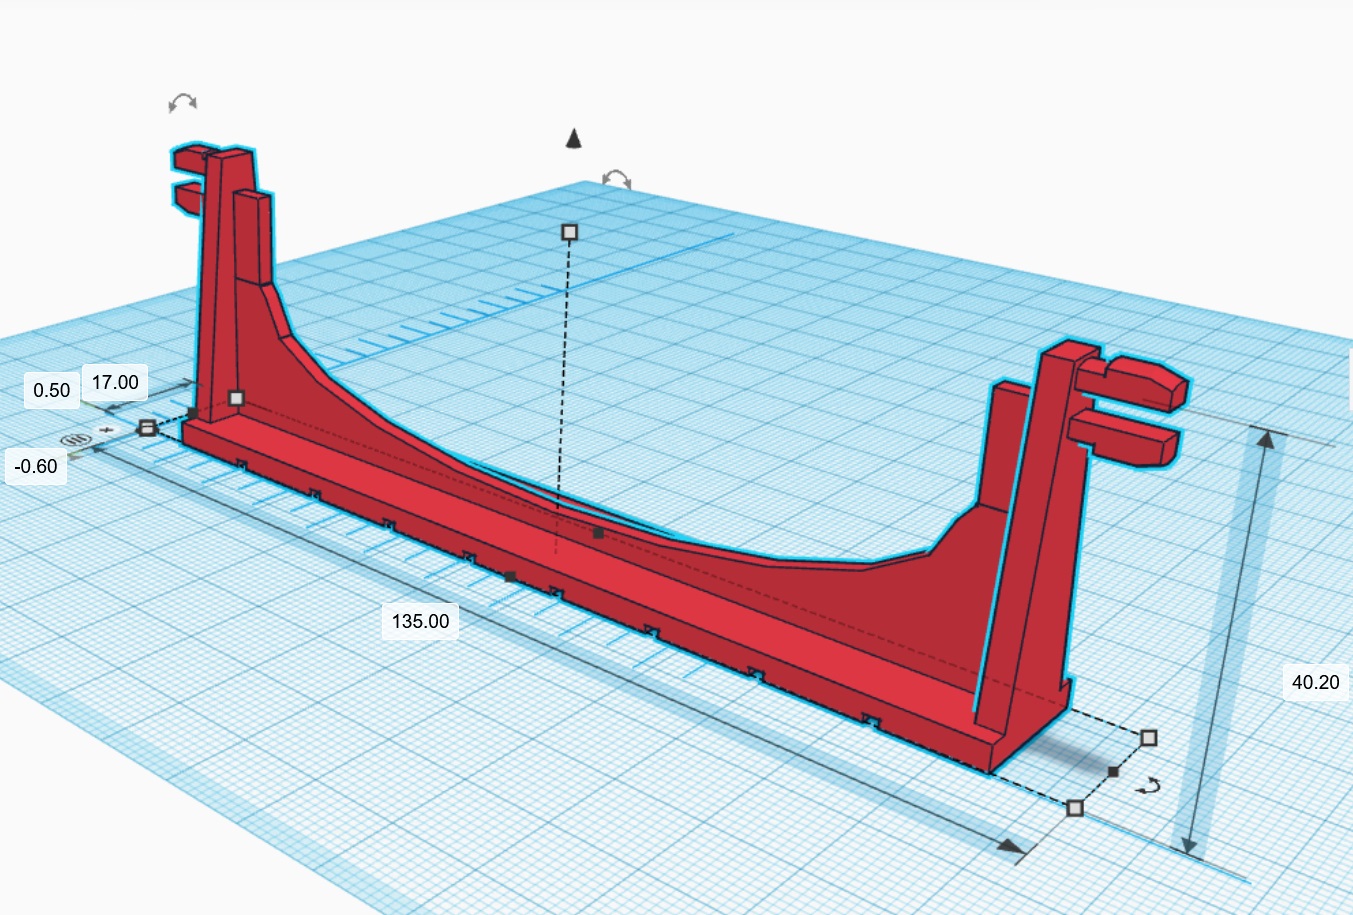
Task: Click the lowest white corner handle at the right end
Action: (x=1075, y=807)
